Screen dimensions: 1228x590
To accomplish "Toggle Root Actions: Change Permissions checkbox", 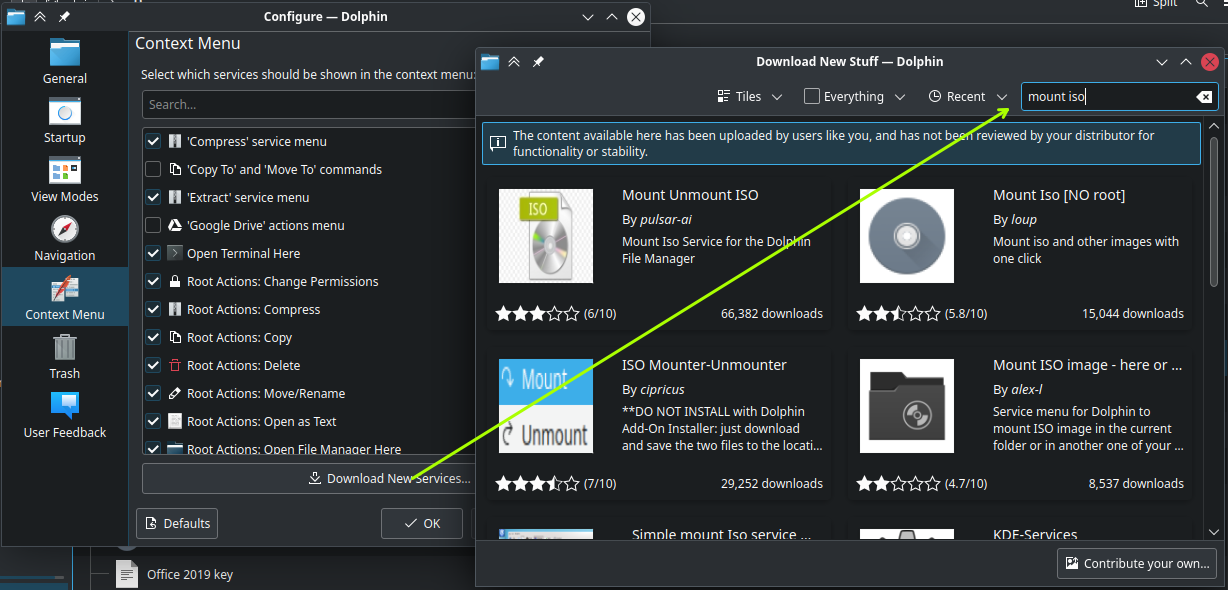I will tap(153, 282).
